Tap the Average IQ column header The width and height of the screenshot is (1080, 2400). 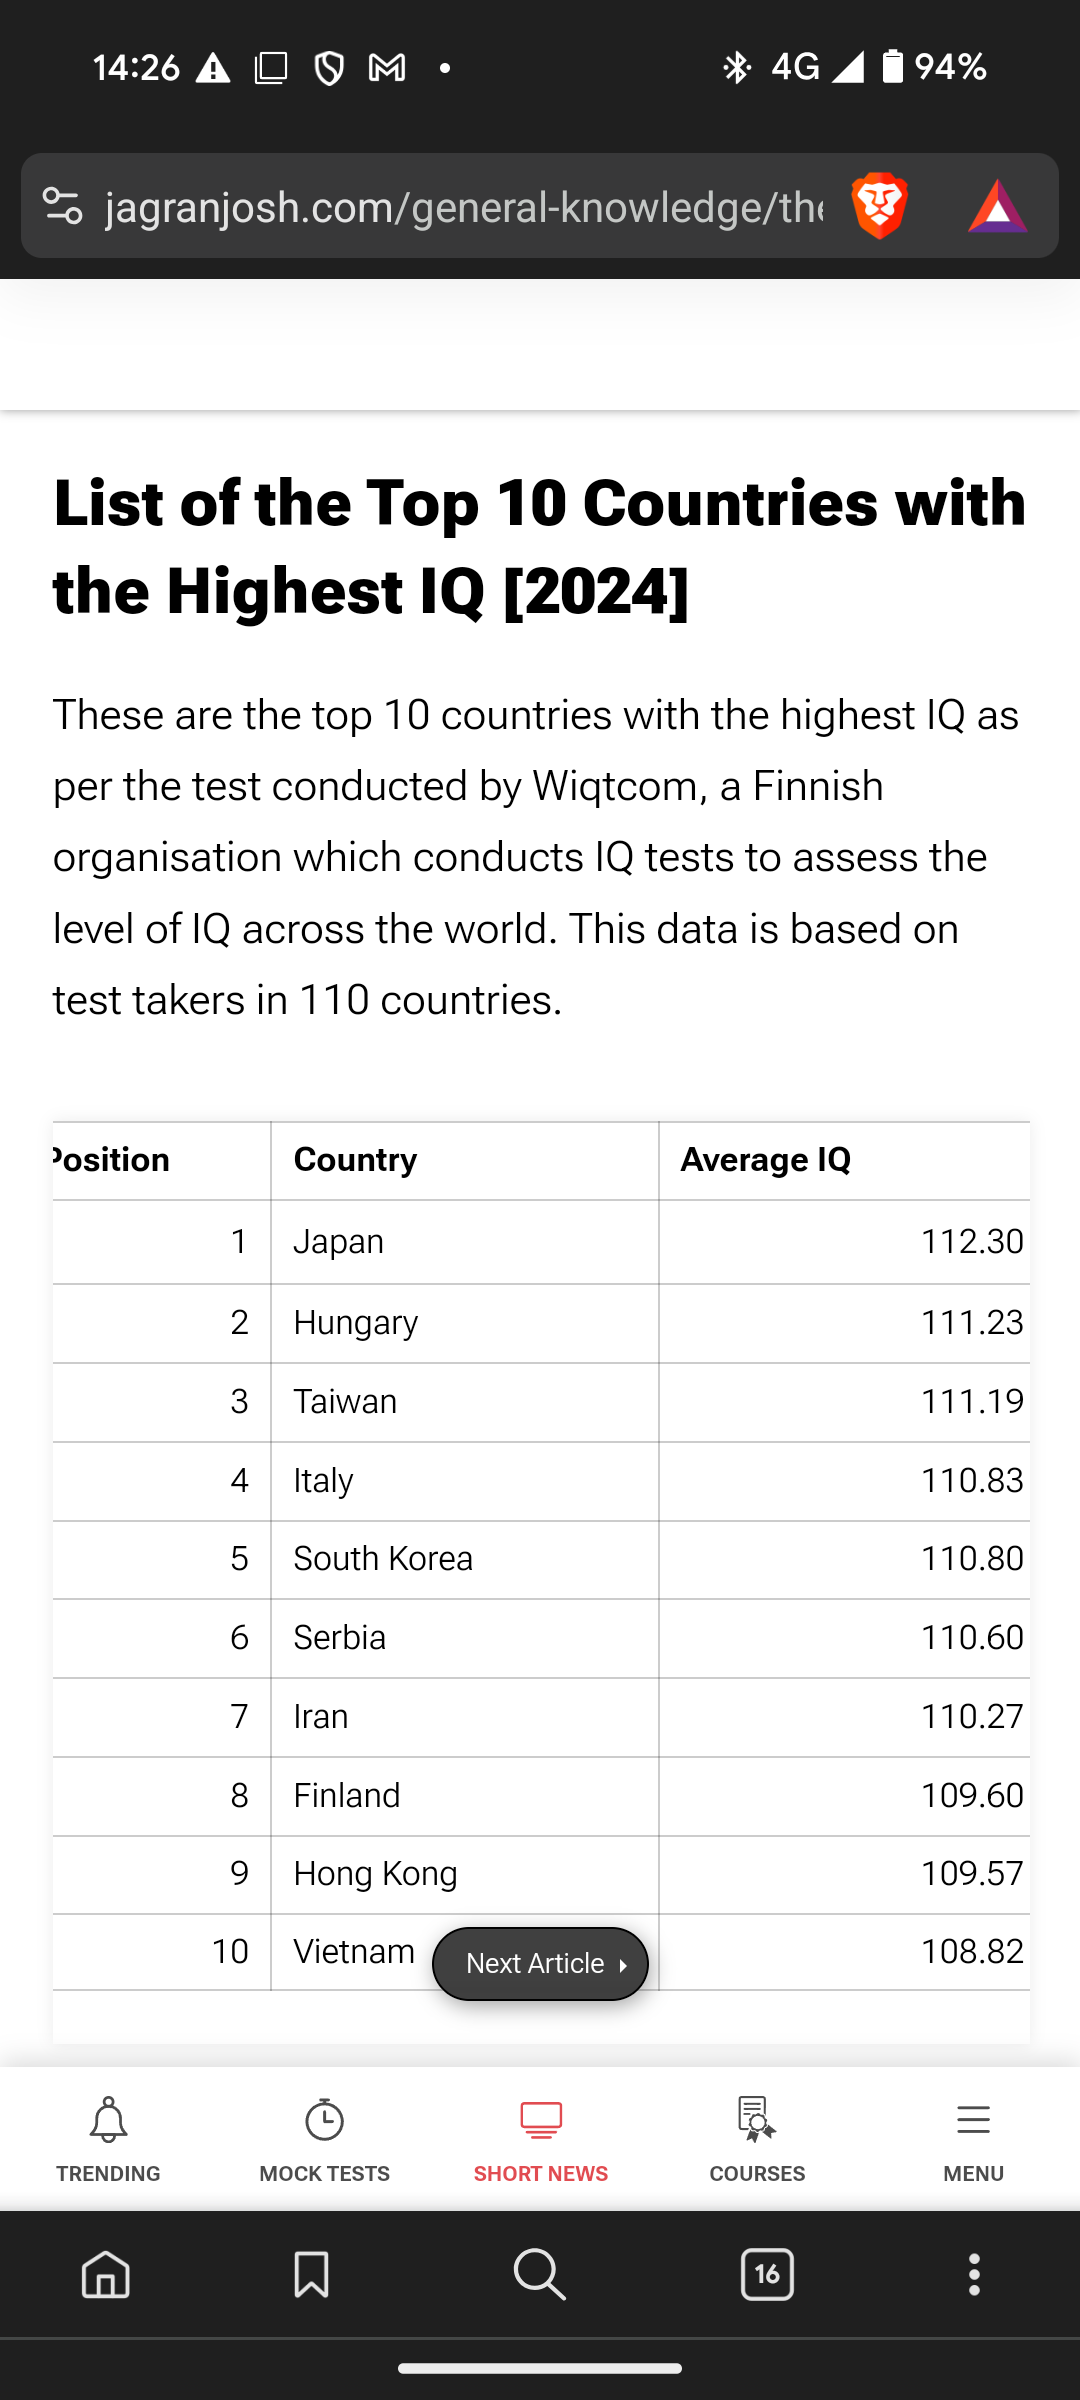(766, 1160)
